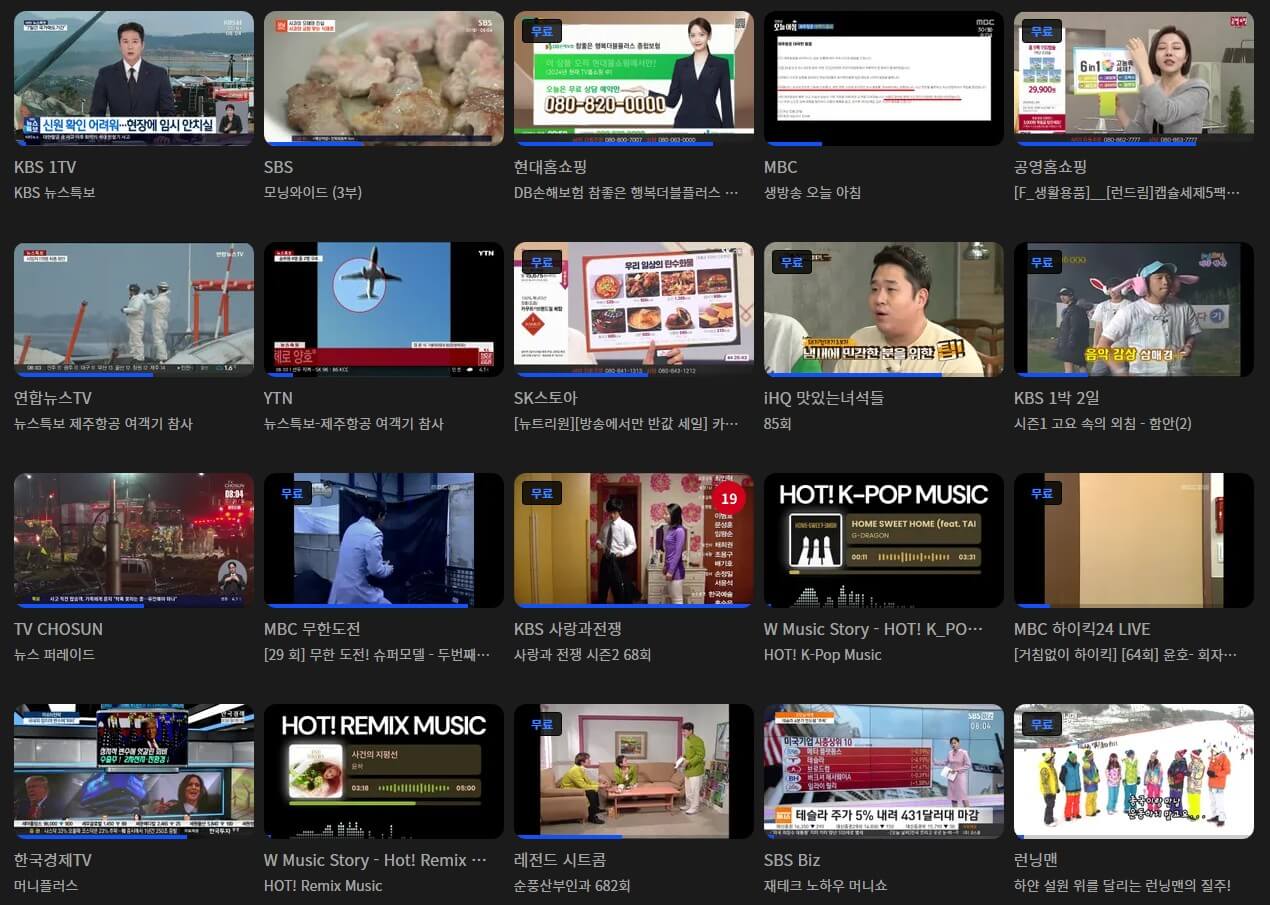Open the 한국경제TV studio thumbnail

tap(134, 771)
